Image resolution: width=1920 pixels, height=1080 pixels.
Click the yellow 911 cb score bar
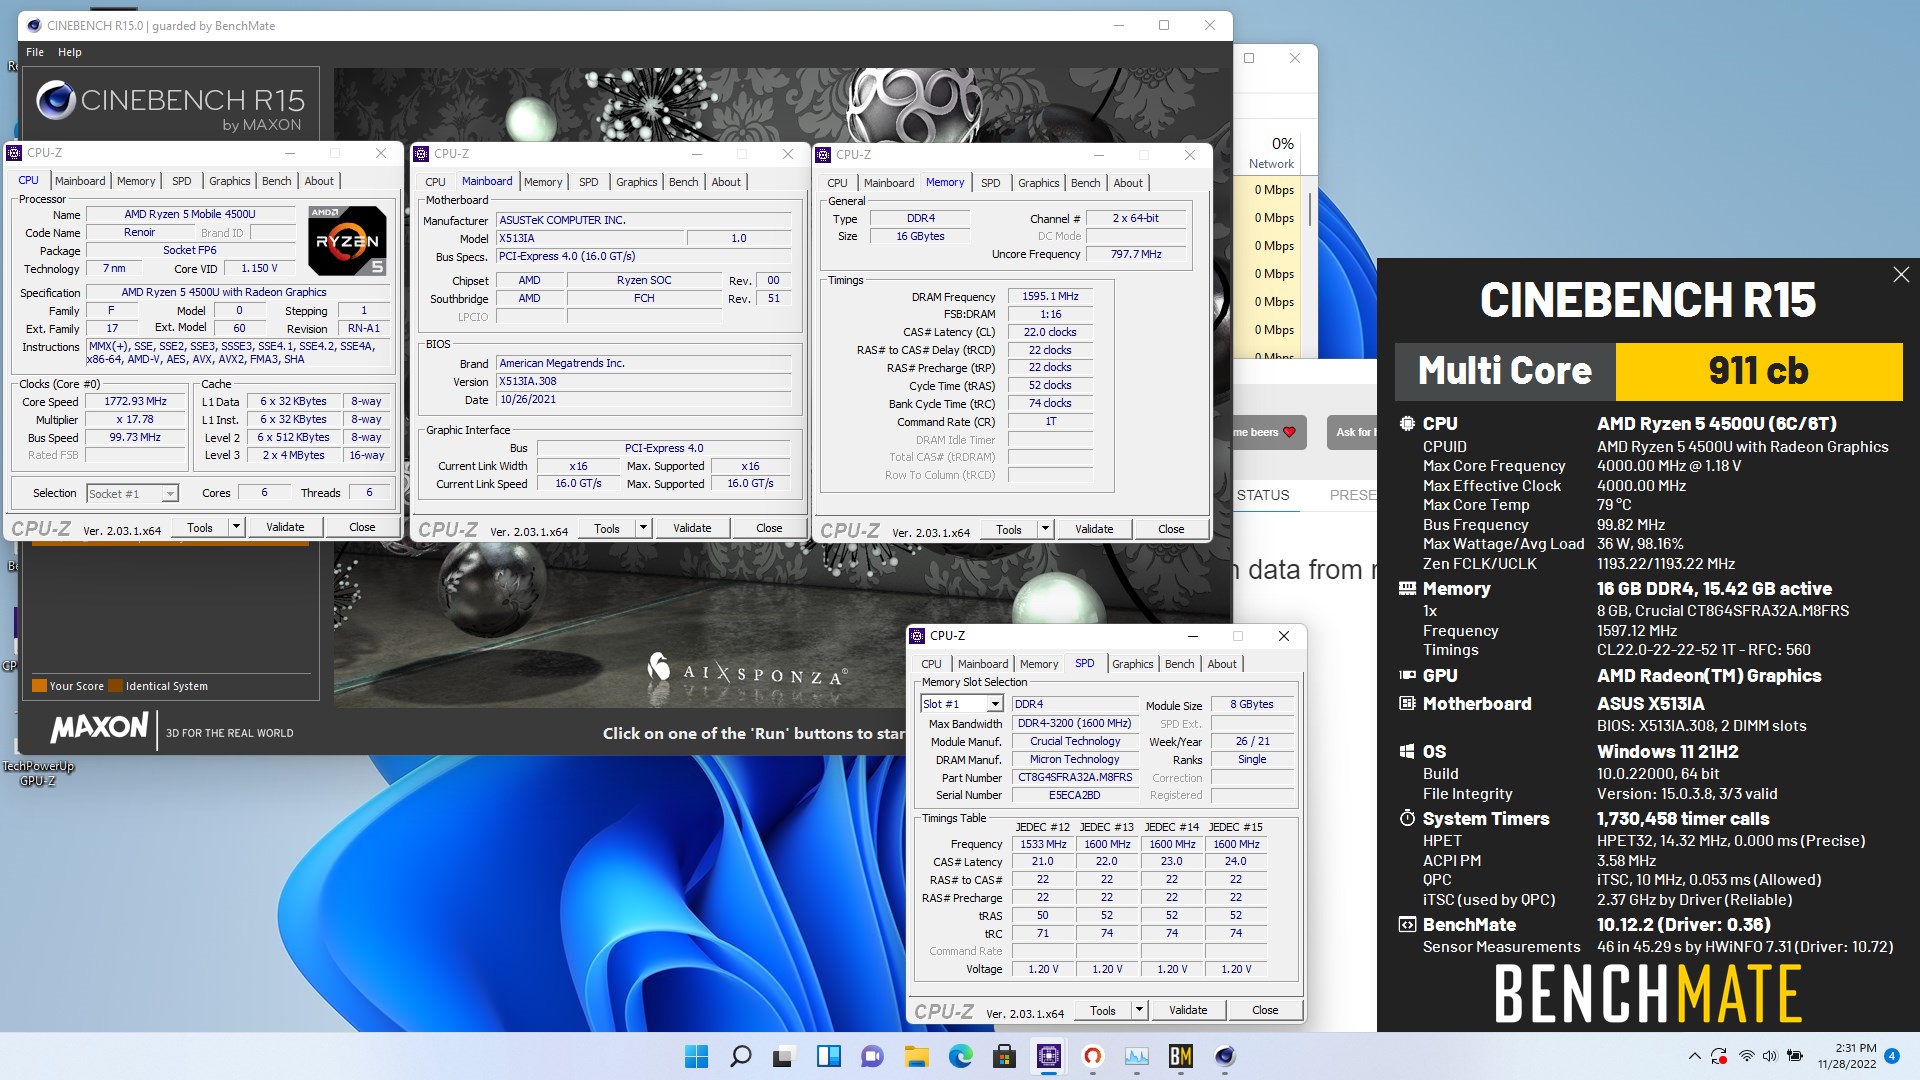tap(1758, 371)
